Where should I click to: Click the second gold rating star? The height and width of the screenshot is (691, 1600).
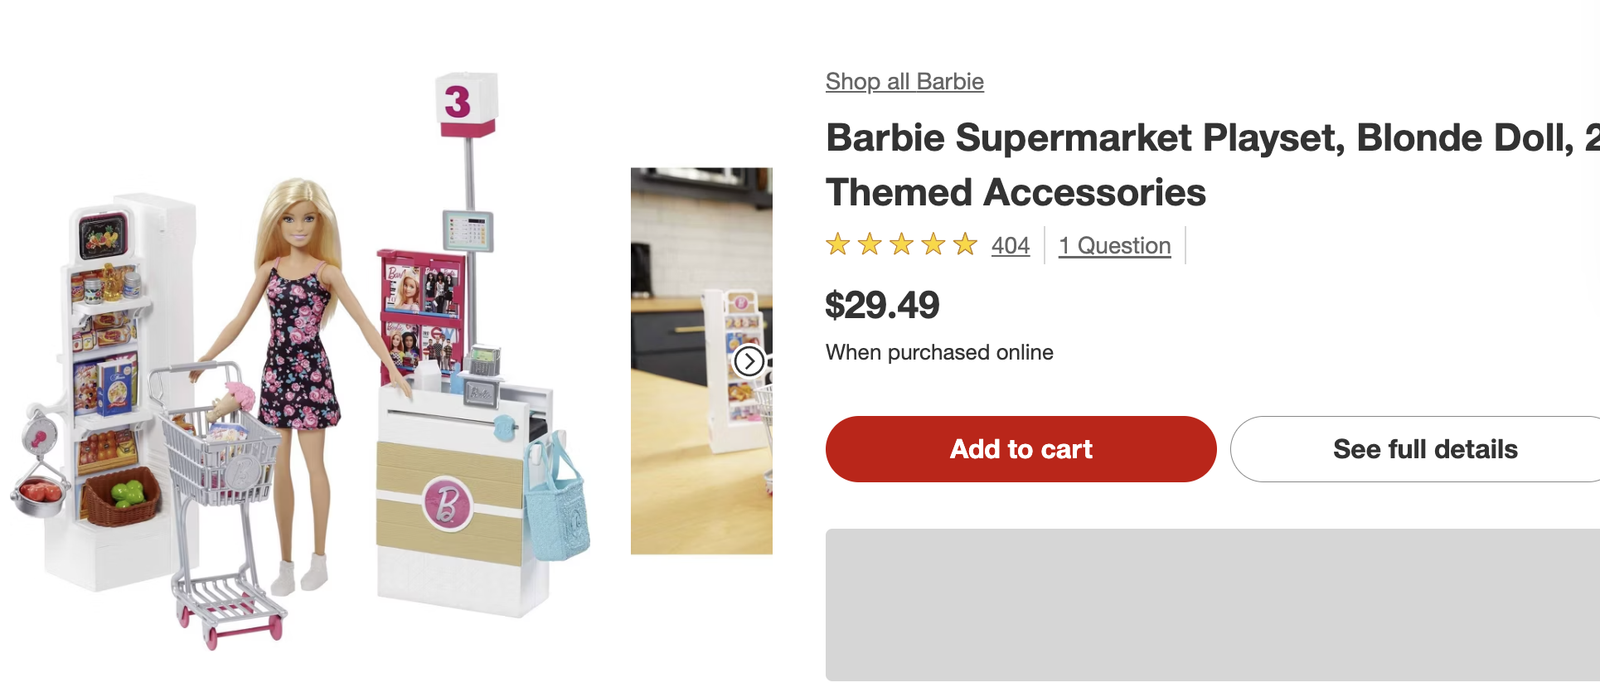point(870,244)
